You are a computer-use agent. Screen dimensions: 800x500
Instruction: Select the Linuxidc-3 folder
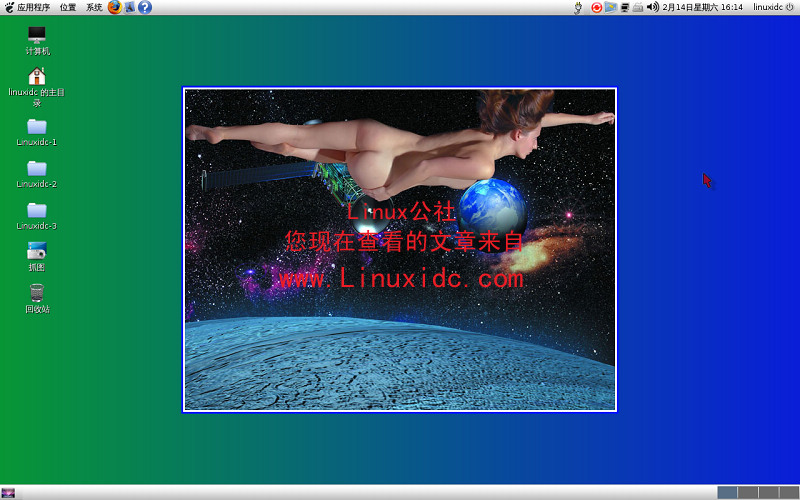point(37,216)
